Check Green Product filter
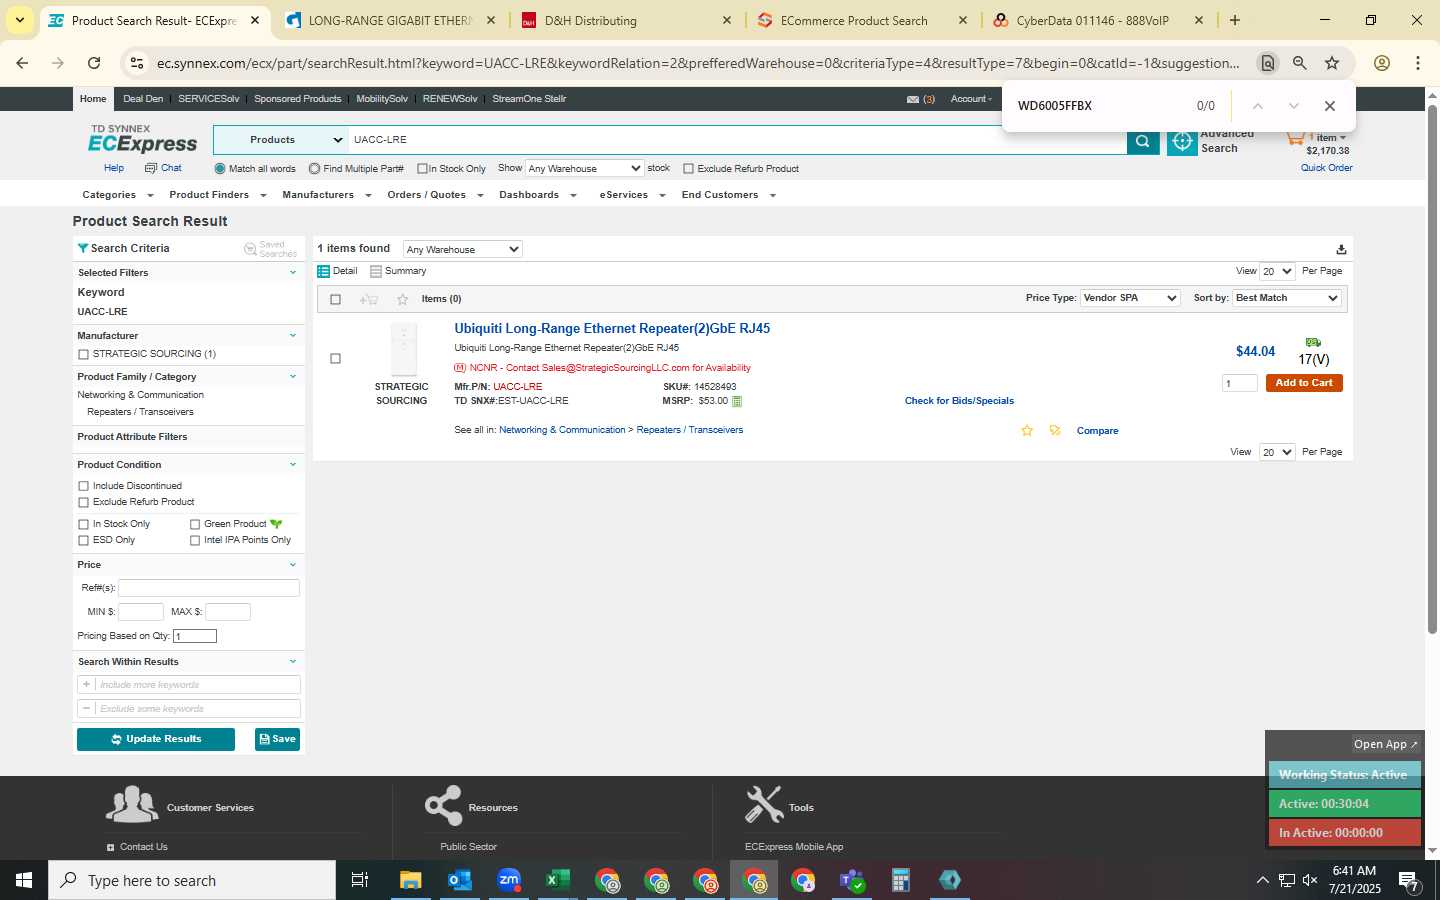This screenshot has height=900, width=1440. [195, 524]
